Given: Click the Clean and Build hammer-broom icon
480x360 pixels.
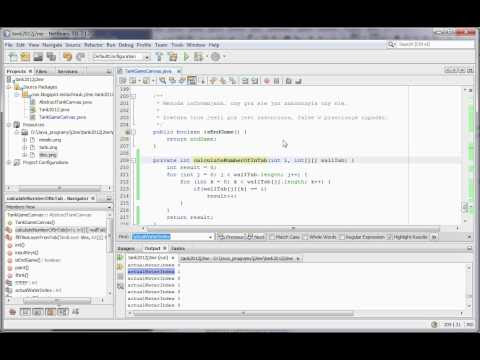Looking at the screenshot, I should (x=173, y=57).
